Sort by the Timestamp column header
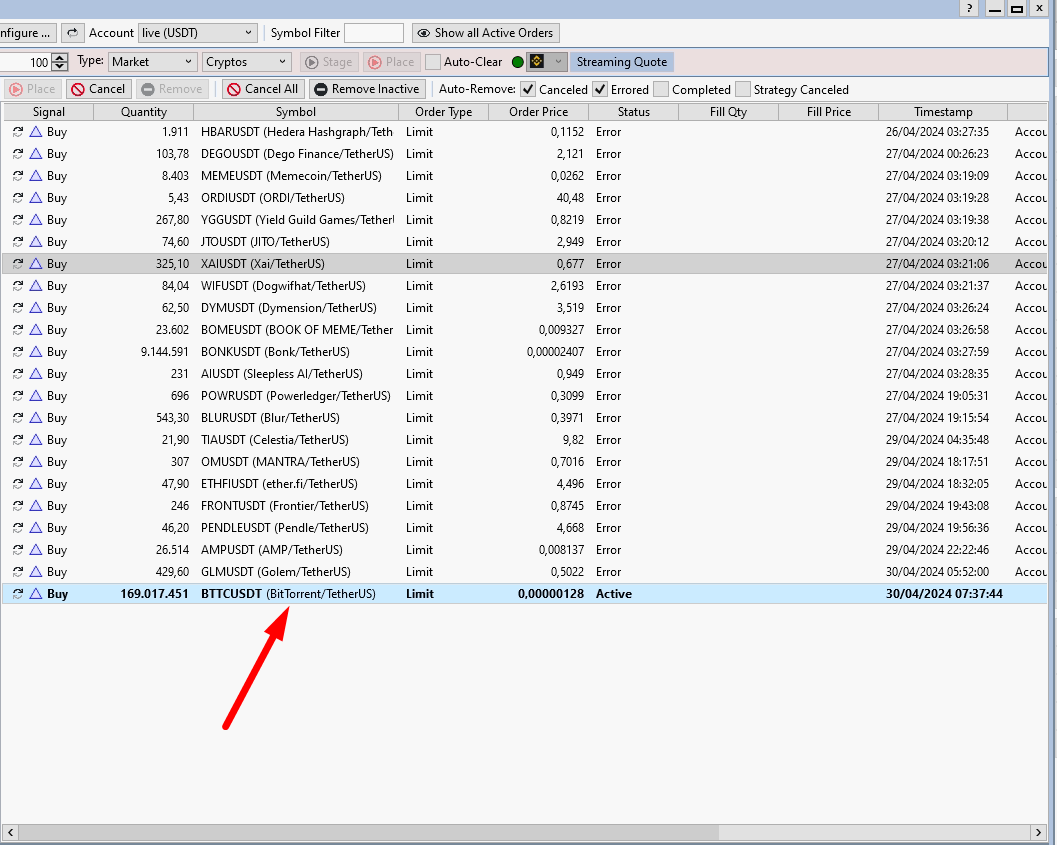The width and height of the screenshot is (1057, 845). [943, 112]
